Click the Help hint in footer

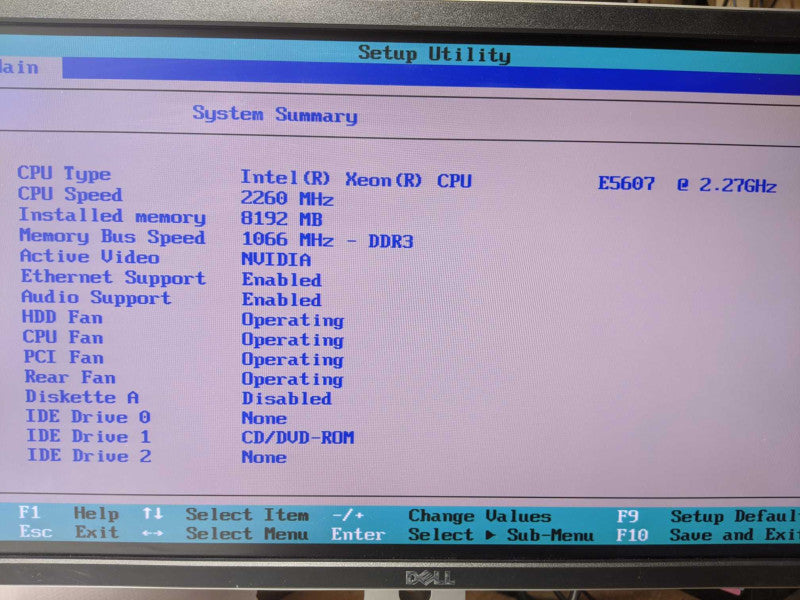(96, 513)
